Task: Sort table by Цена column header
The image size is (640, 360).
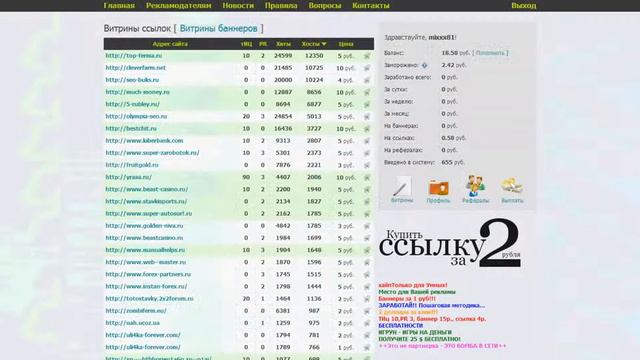Action: coord(346,44)
